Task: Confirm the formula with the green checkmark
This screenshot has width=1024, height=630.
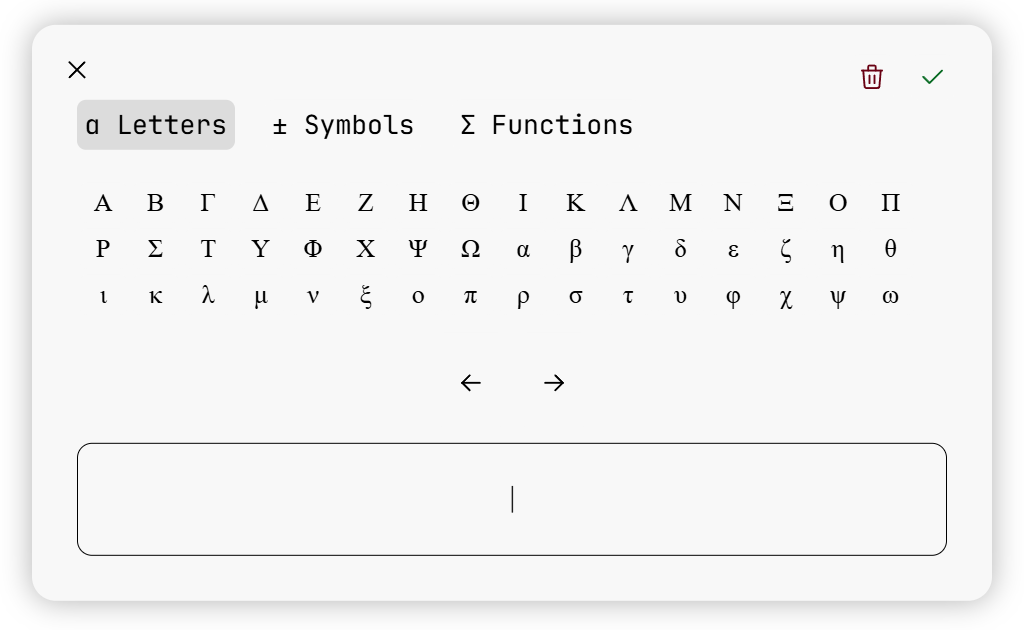Action: pyautogui.click(x=932, y=77)
